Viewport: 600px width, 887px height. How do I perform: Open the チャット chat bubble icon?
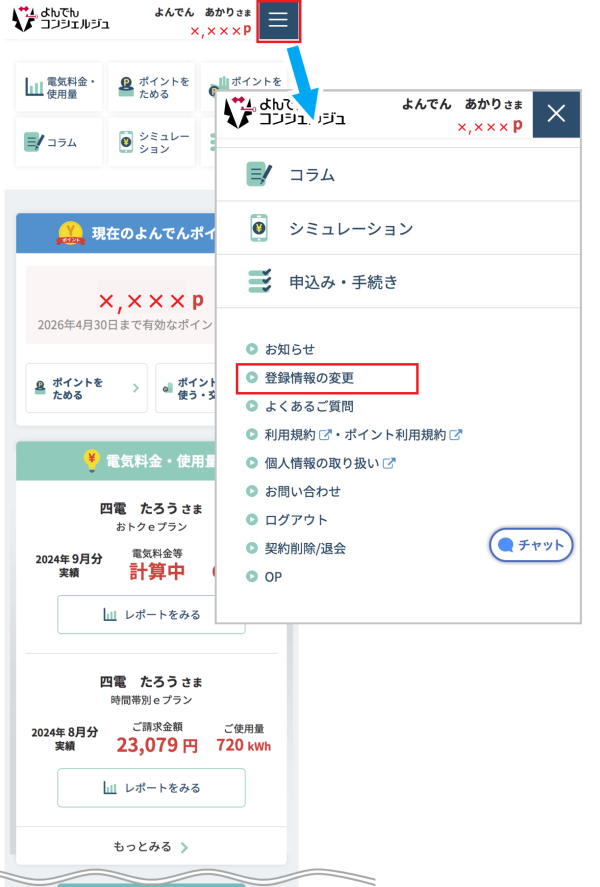(x=508, y=545)
